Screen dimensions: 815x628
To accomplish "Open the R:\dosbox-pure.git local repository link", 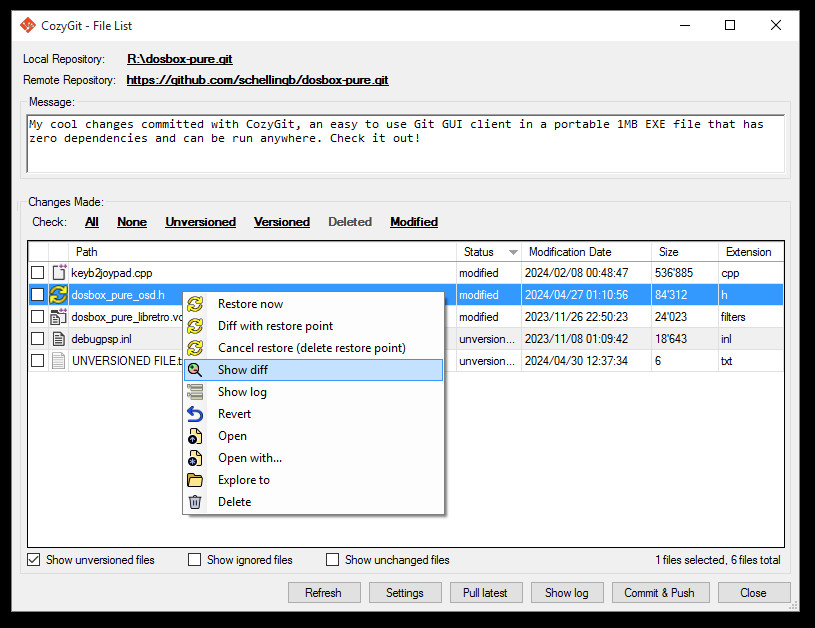I will coord(180,59).
